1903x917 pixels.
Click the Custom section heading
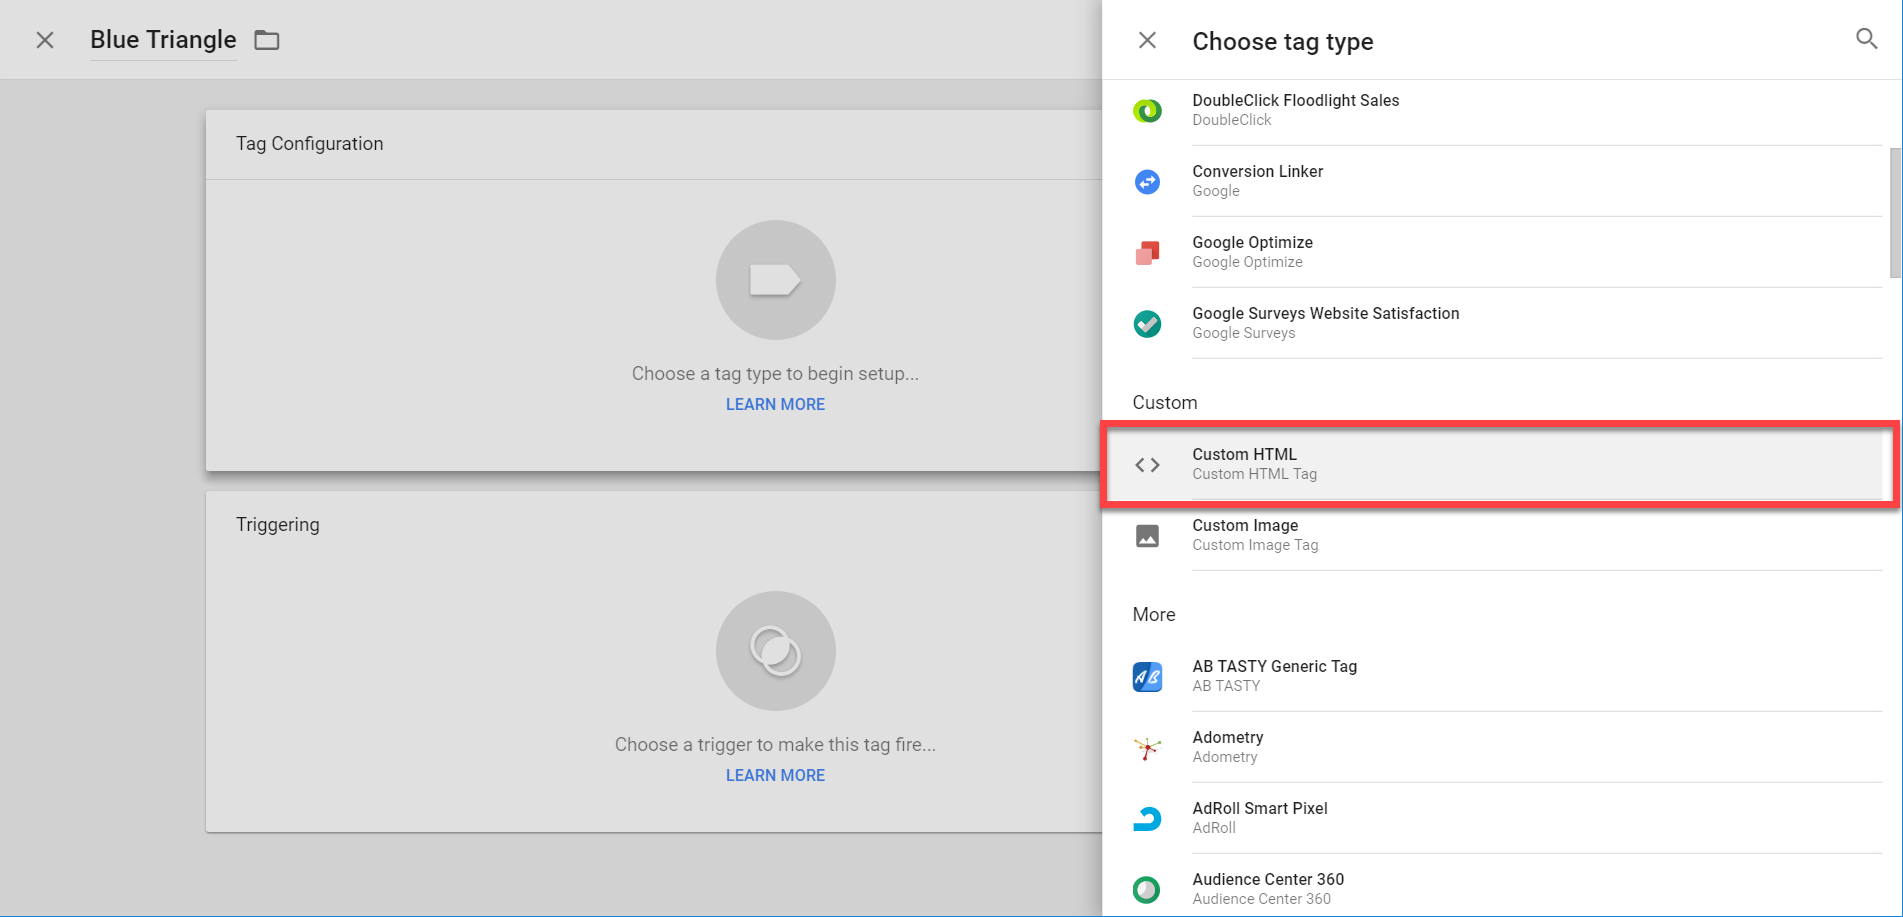[1165, 402]
